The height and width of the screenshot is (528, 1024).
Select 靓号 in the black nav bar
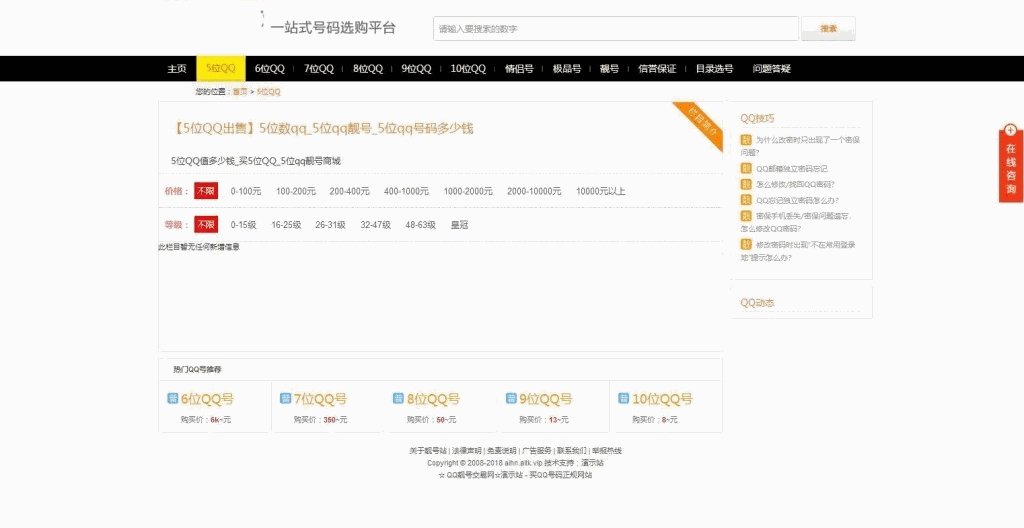point(609,69)
